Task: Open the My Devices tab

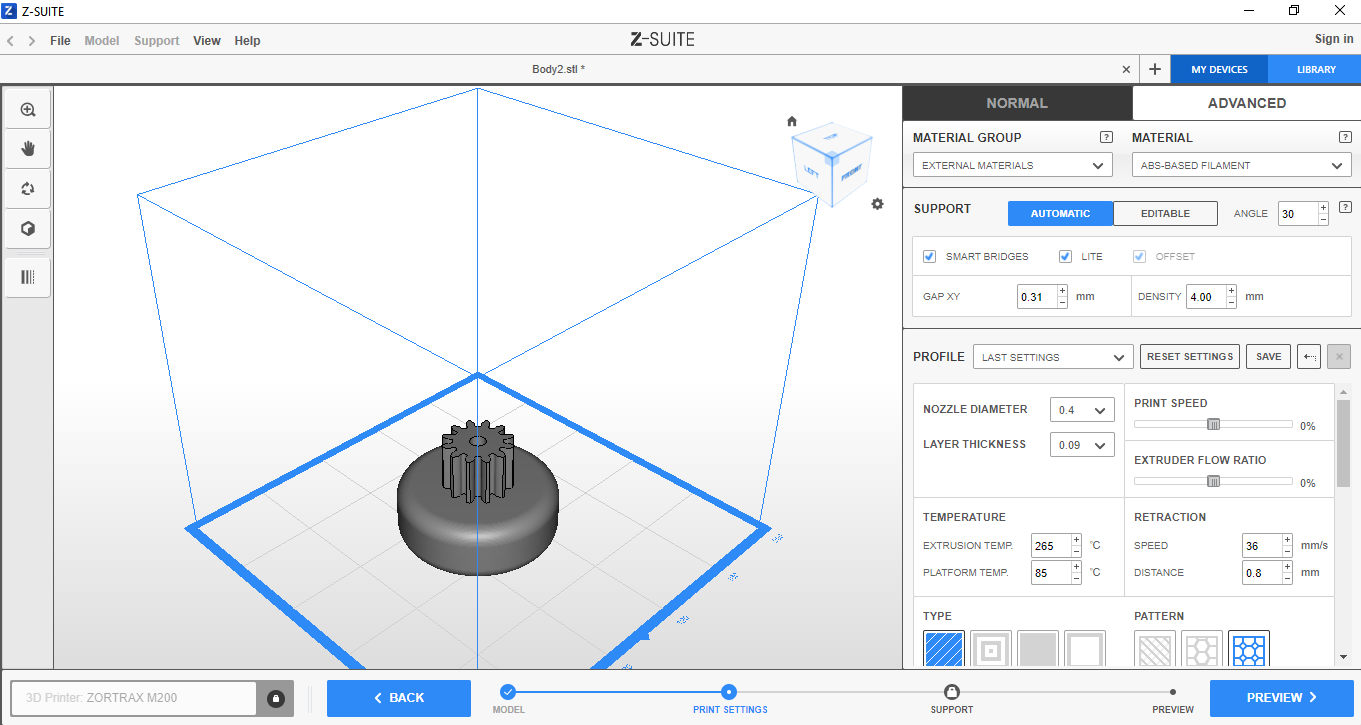Action: [1219, 69]
